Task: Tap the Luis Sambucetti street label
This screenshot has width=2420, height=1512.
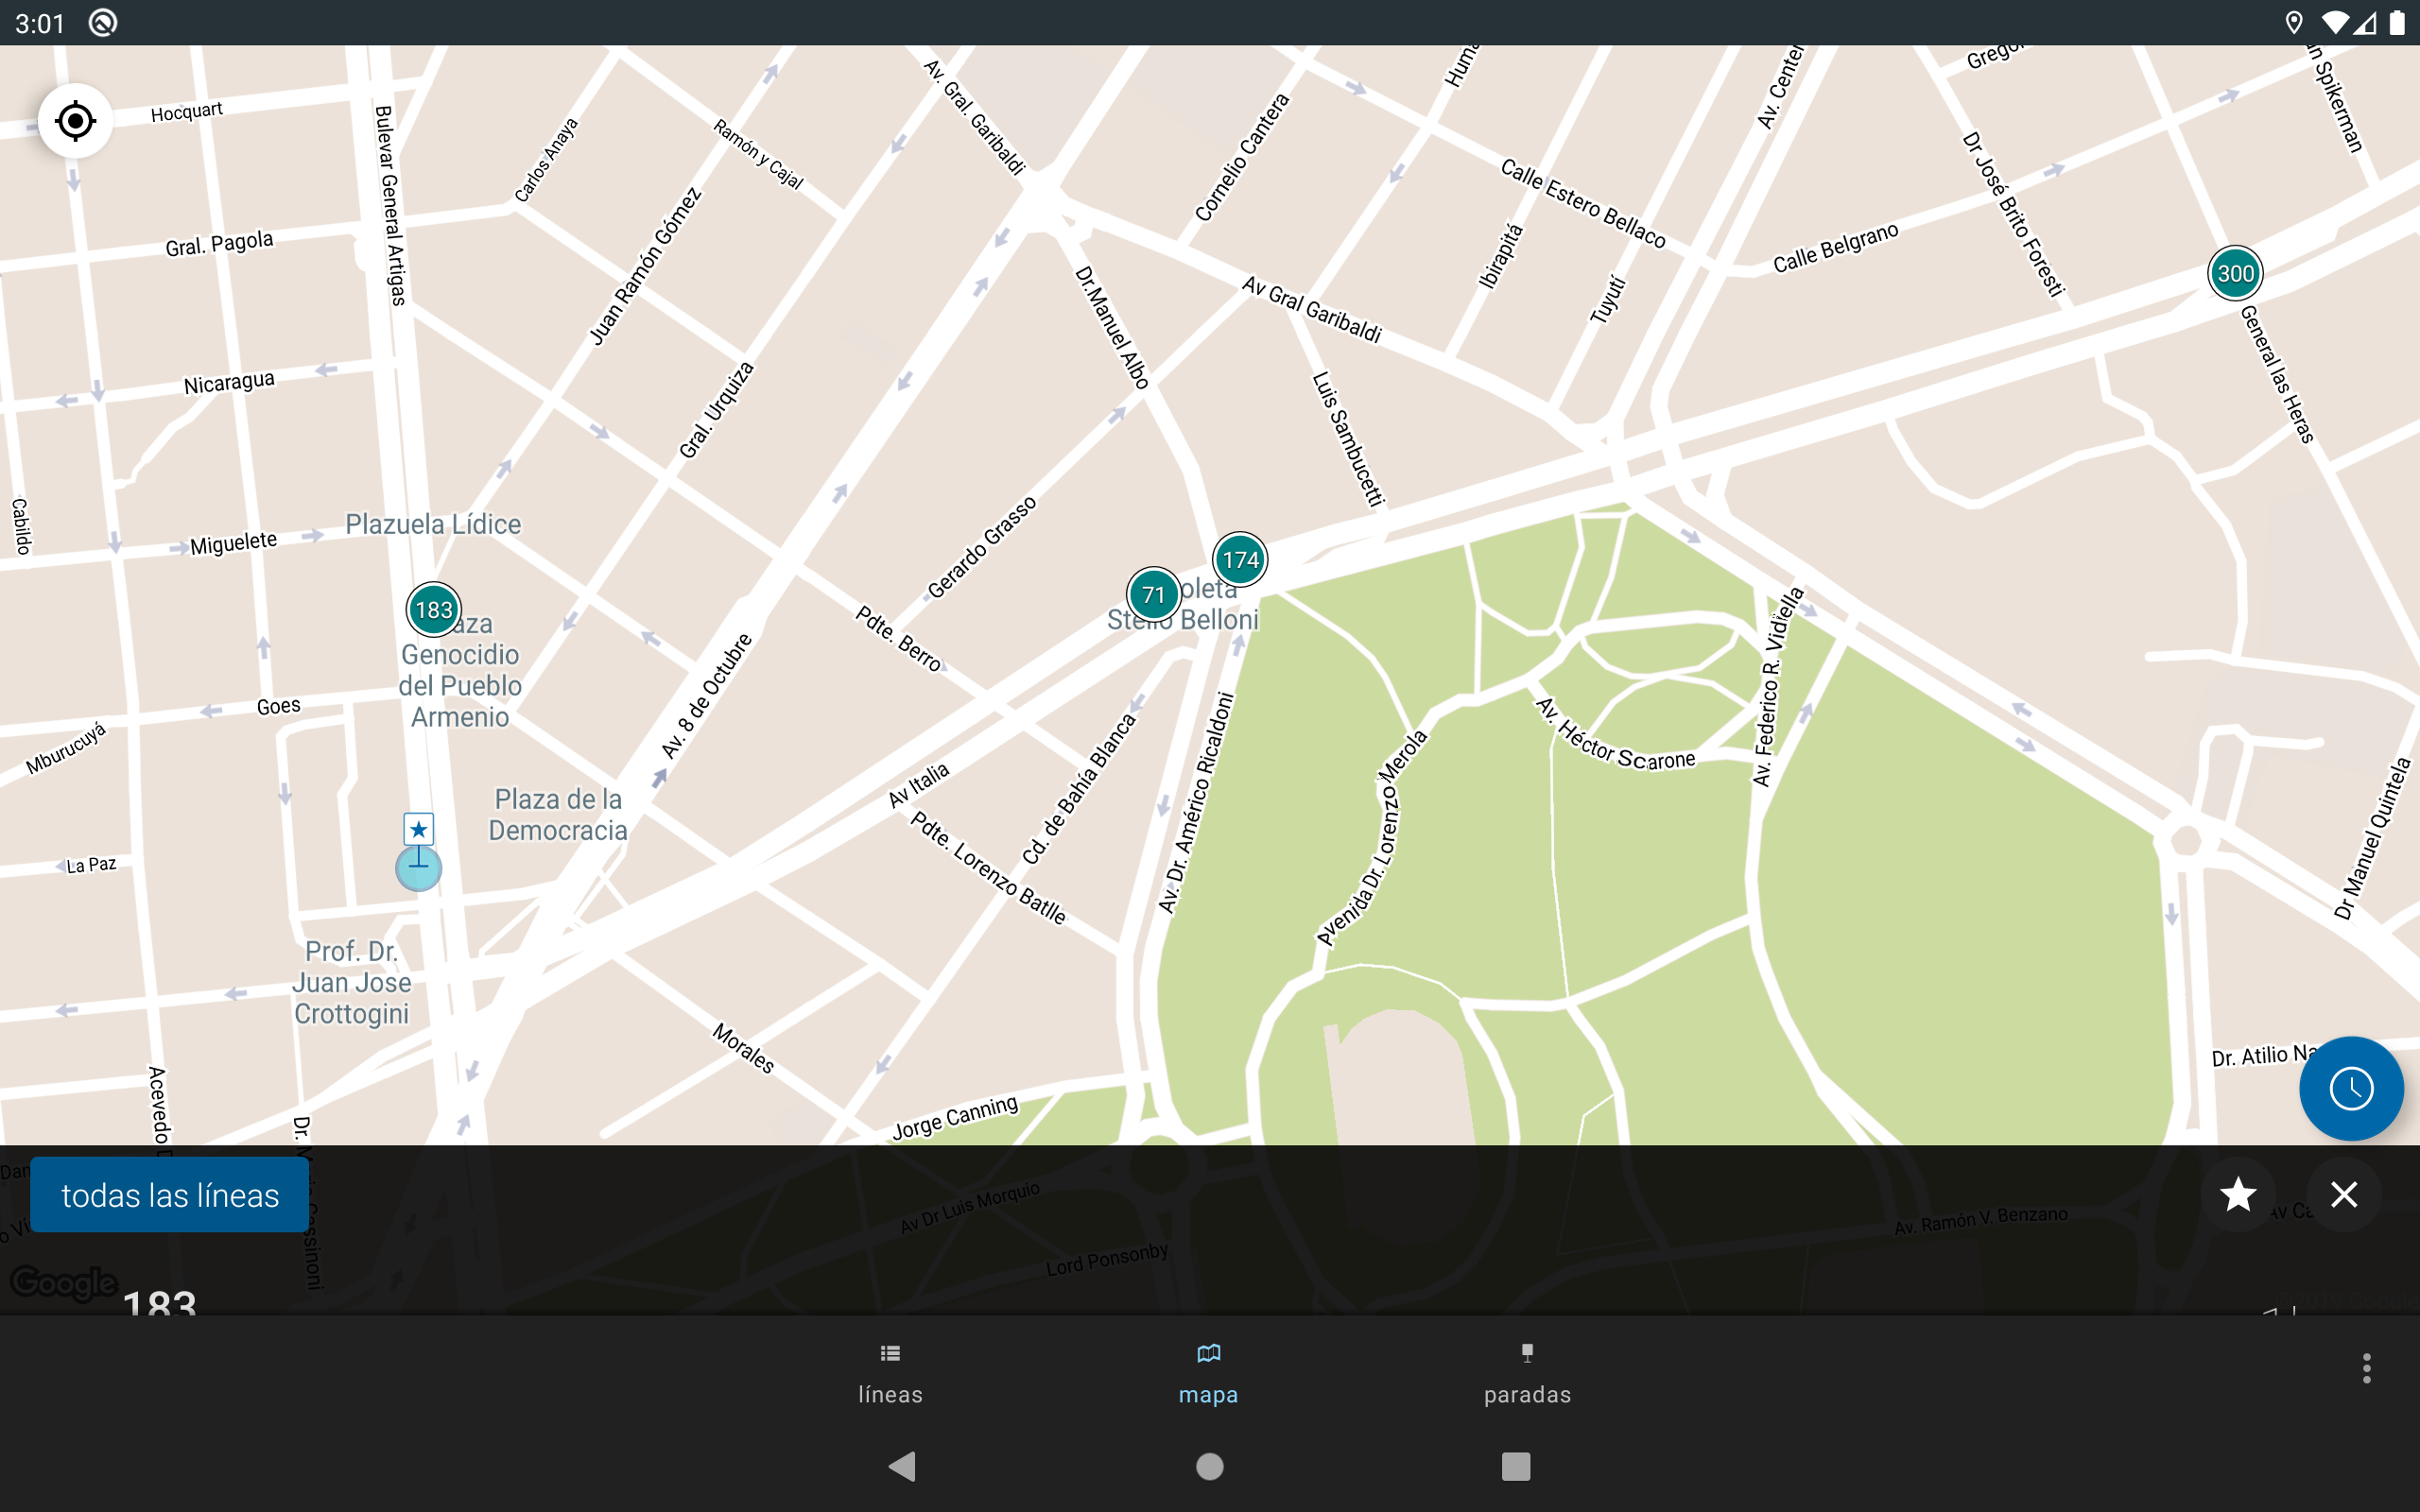Action: tap(1348, 439)
